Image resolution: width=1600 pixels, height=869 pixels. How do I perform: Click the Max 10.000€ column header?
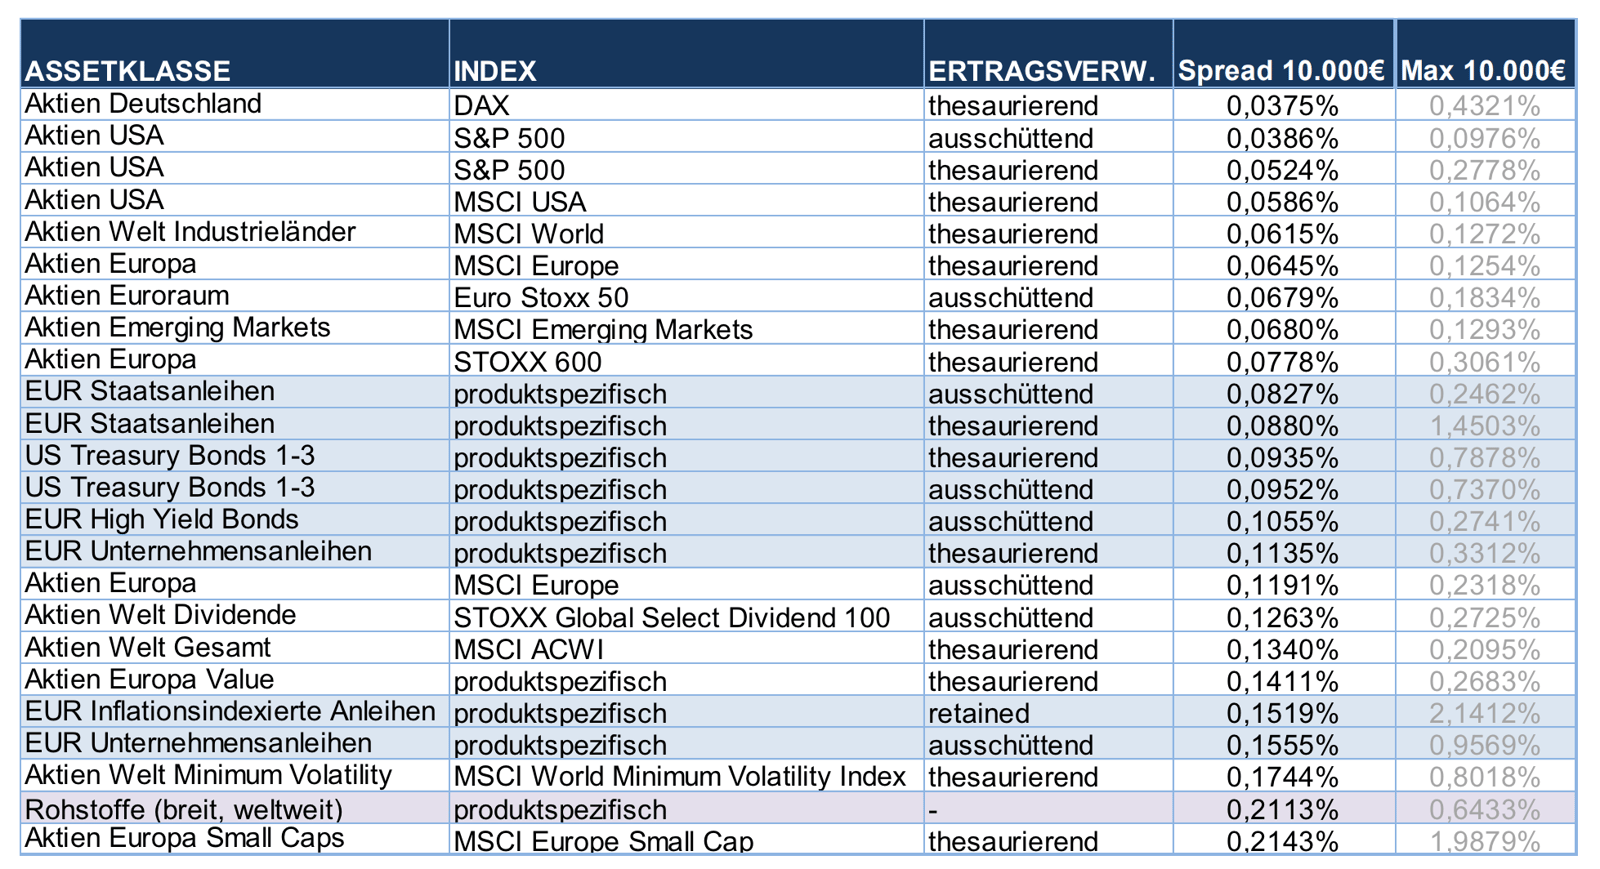(1483, 71)
